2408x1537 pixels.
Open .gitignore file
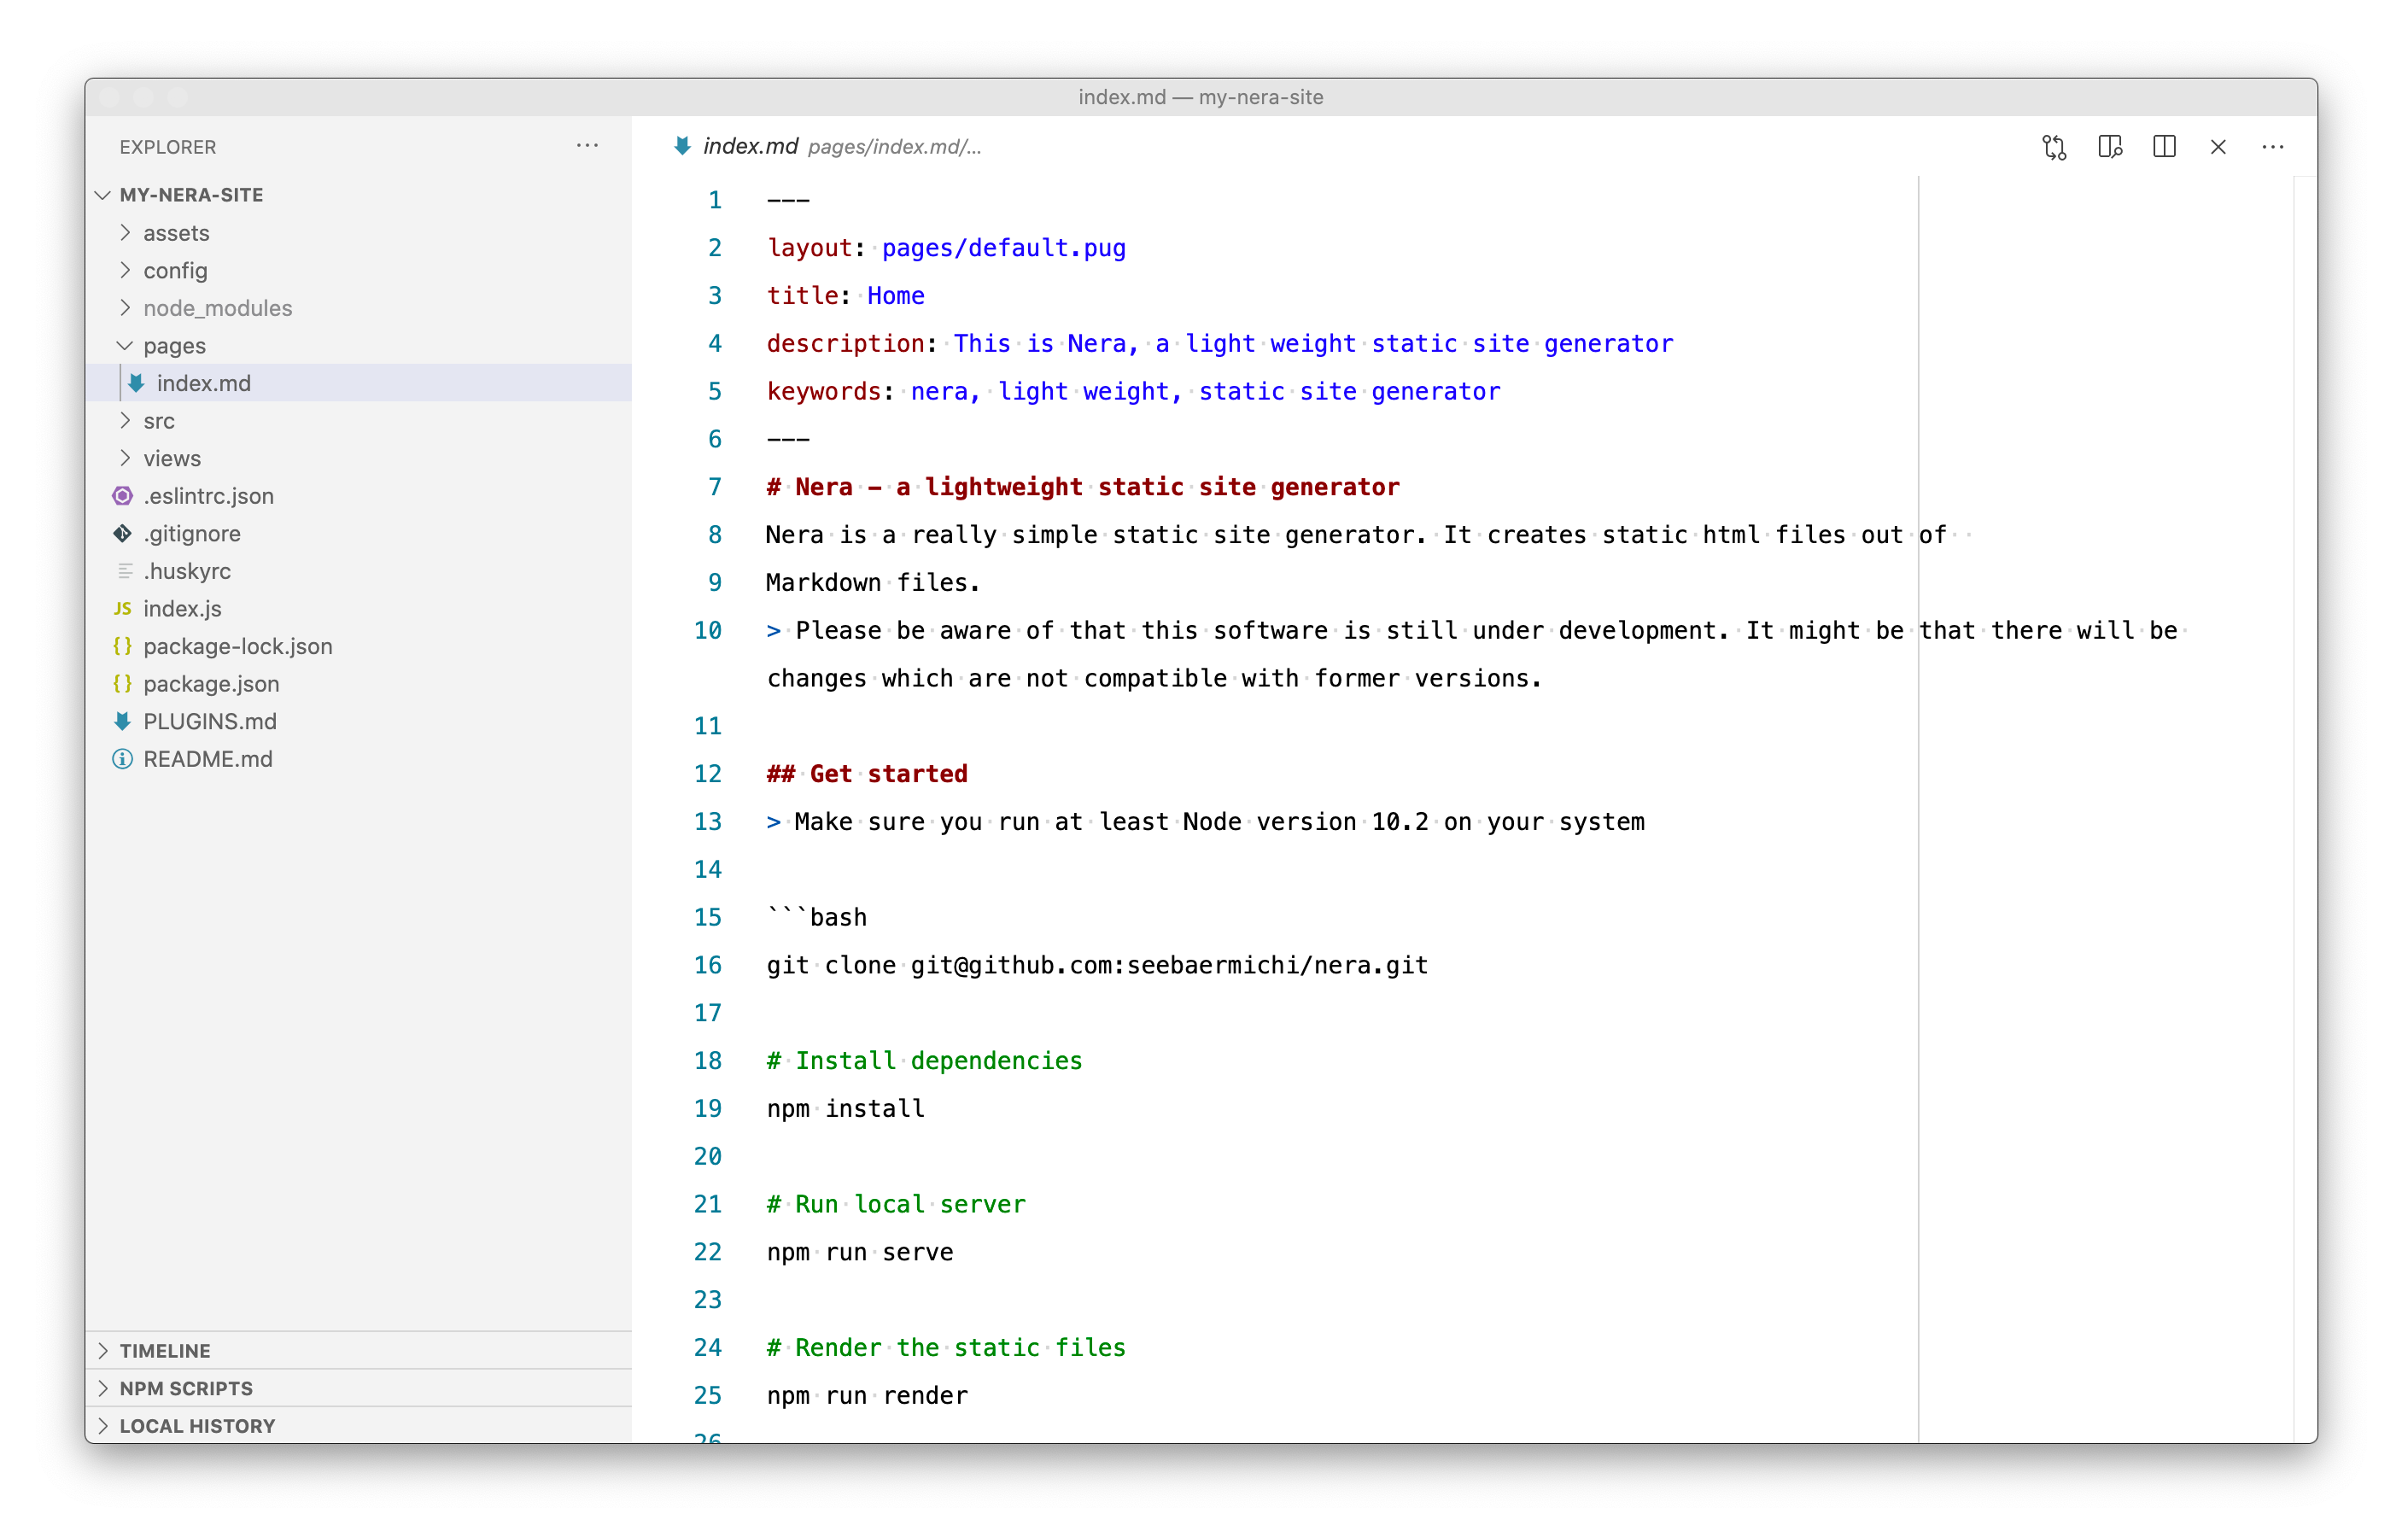tap(359, 533)
